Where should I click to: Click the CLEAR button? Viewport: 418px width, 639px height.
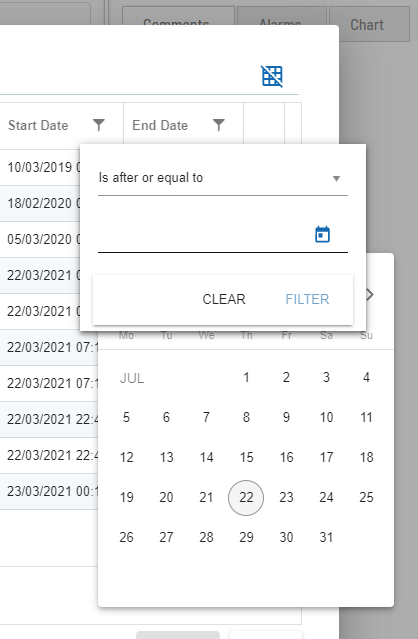[224, 299]
